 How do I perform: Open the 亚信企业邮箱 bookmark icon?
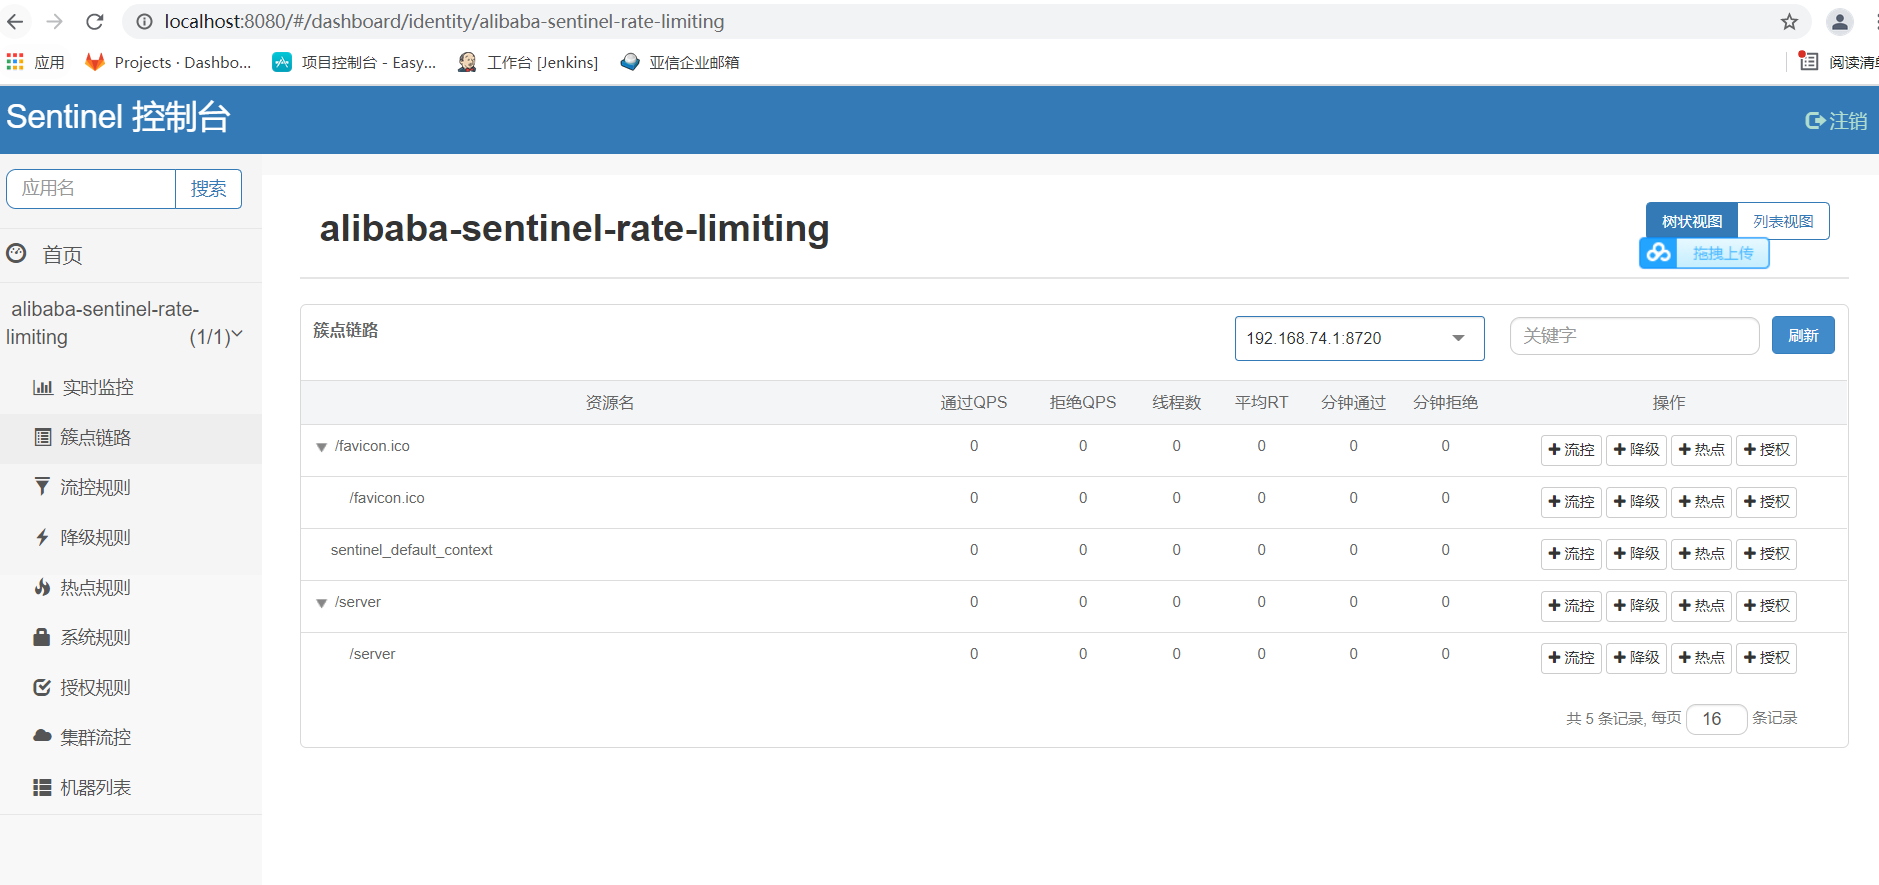pyautogui.click(x=630, y=62)
